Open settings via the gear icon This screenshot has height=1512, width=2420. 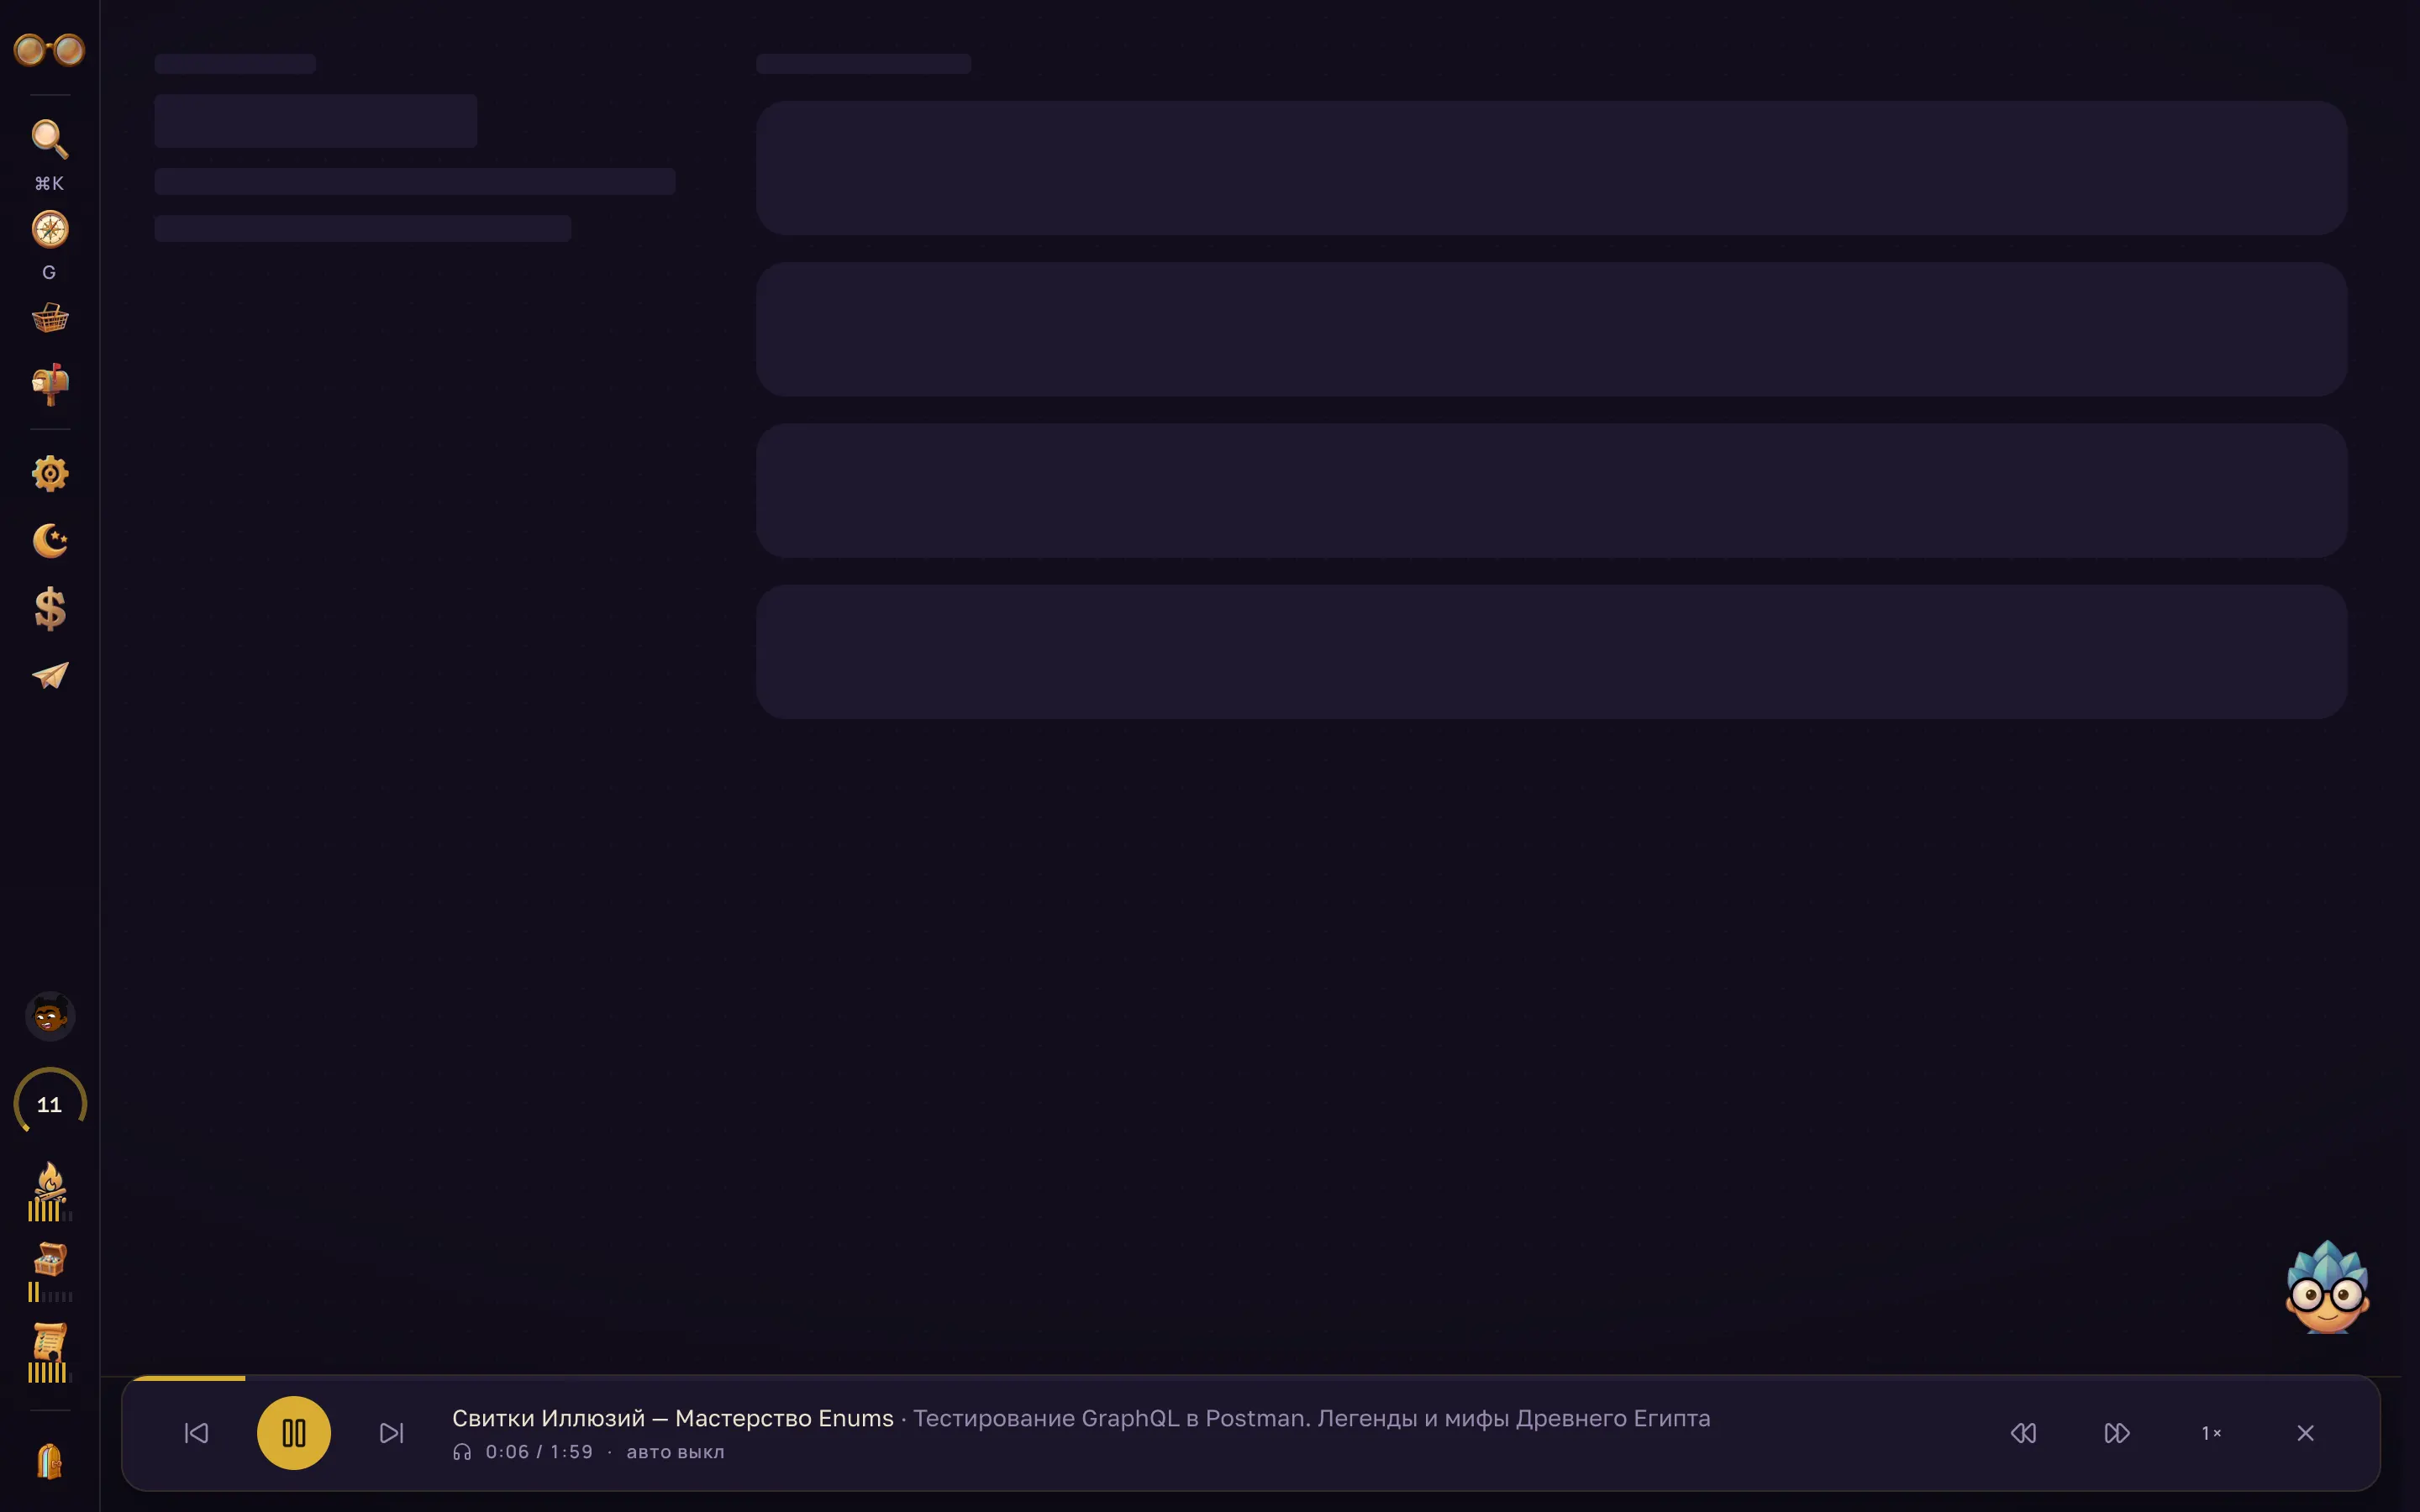tap(49, 473)
